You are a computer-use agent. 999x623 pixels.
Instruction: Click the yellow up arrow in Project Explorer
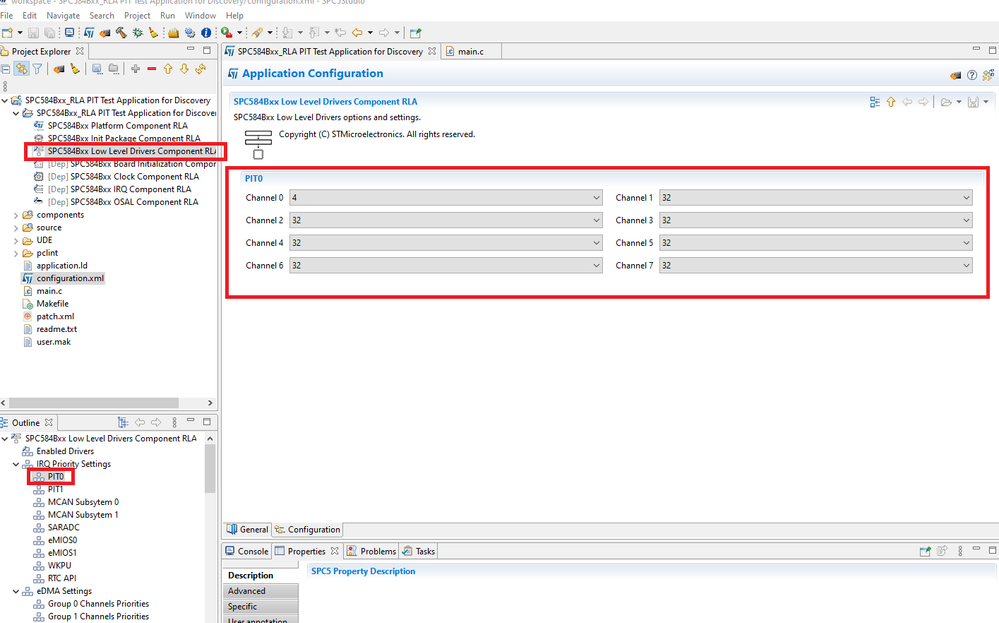coord(168,69)
